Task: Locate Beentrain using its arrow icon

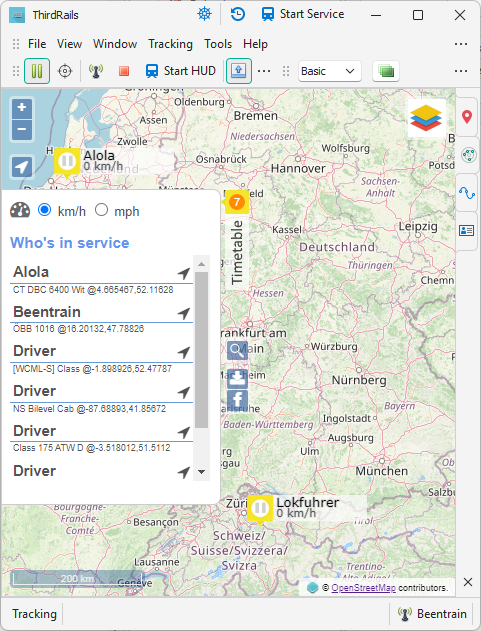Action: pyautogui.click(x=184, y=313)
